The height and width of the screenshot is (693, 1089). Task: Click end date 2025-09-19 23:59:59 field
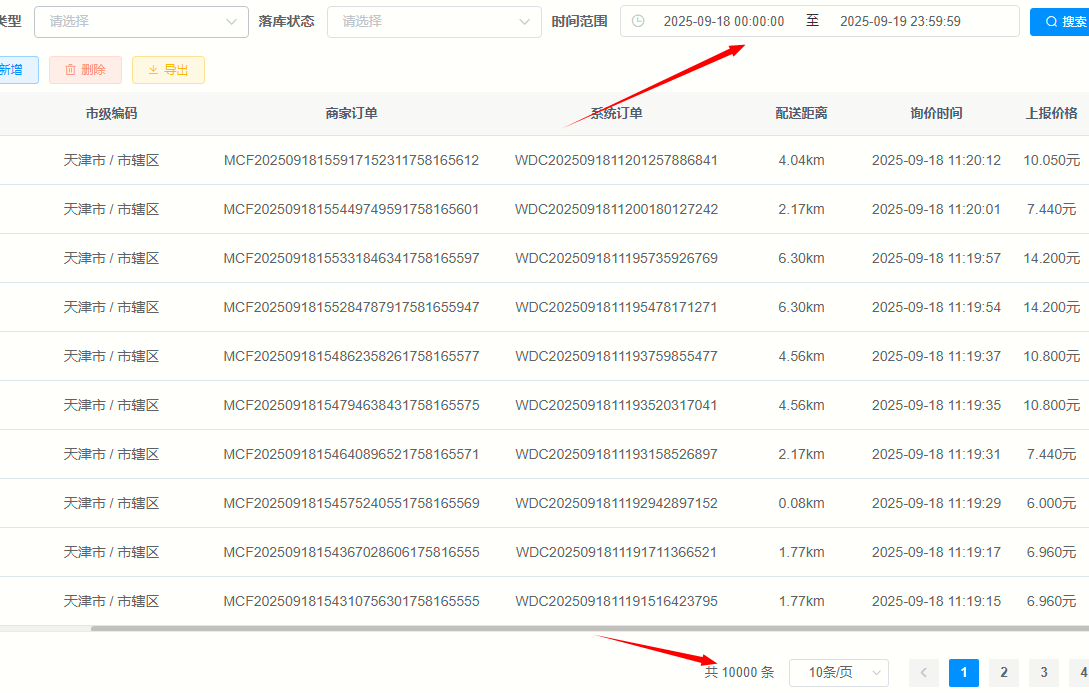pos(900,22)
